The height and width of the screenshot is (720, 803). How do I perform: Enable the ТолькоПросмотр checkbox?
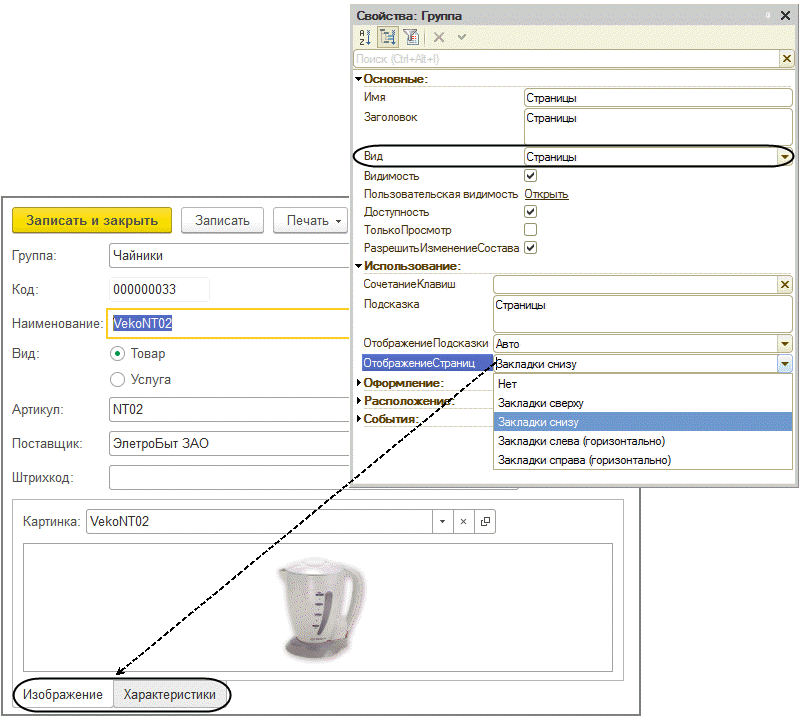tap(531, 229)
